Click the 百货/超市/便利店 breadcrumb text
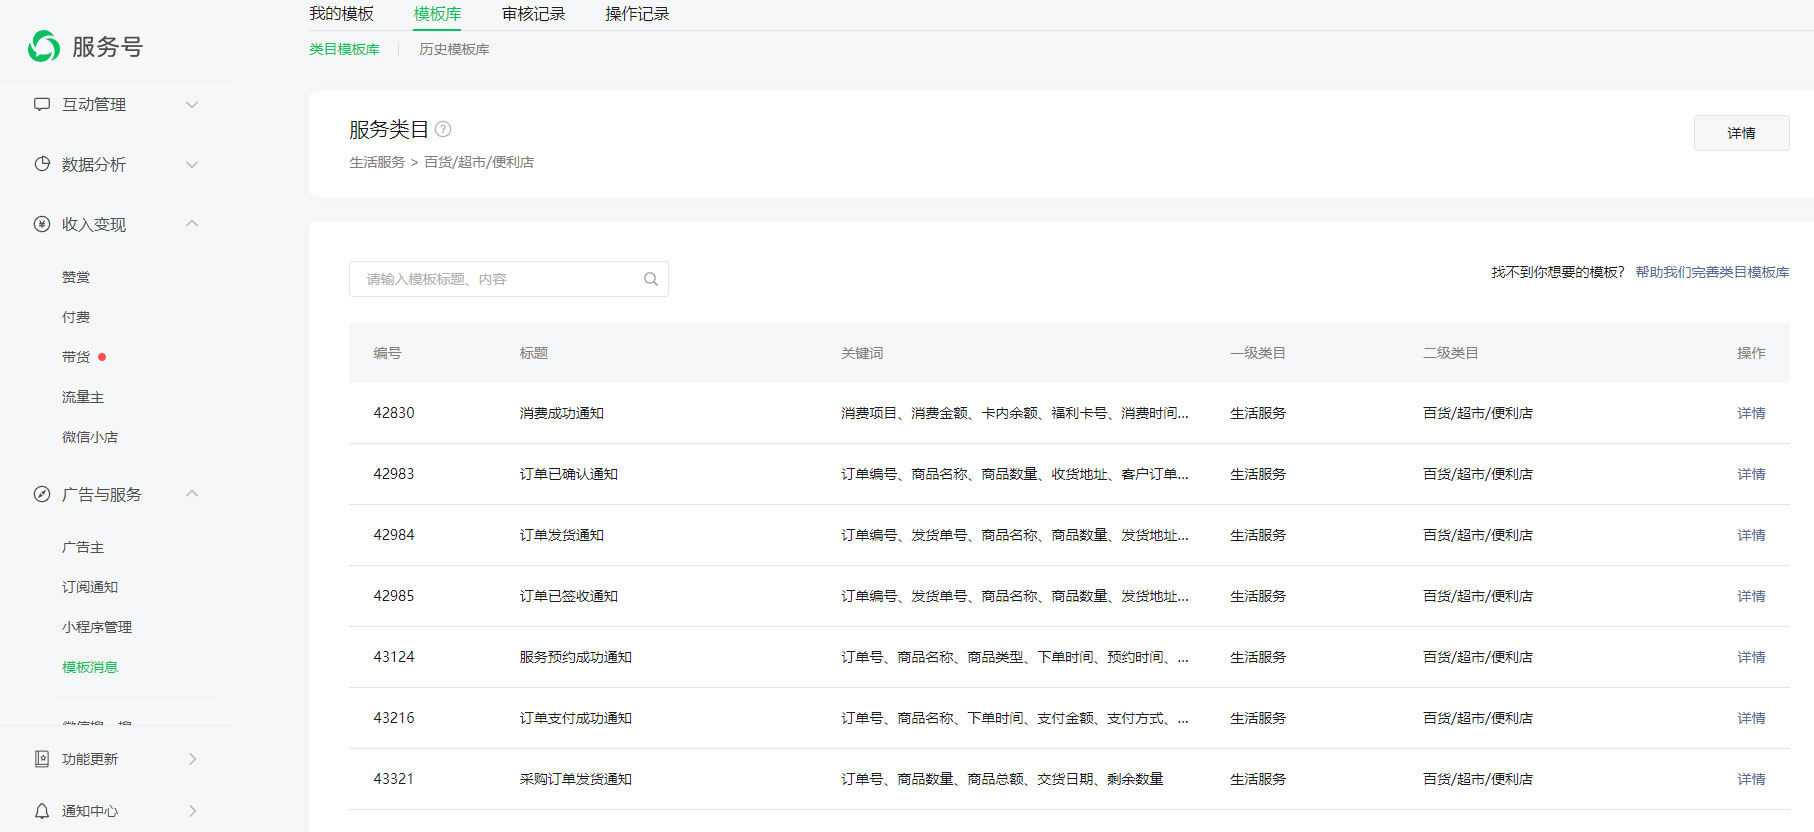 tap(479, 162)
